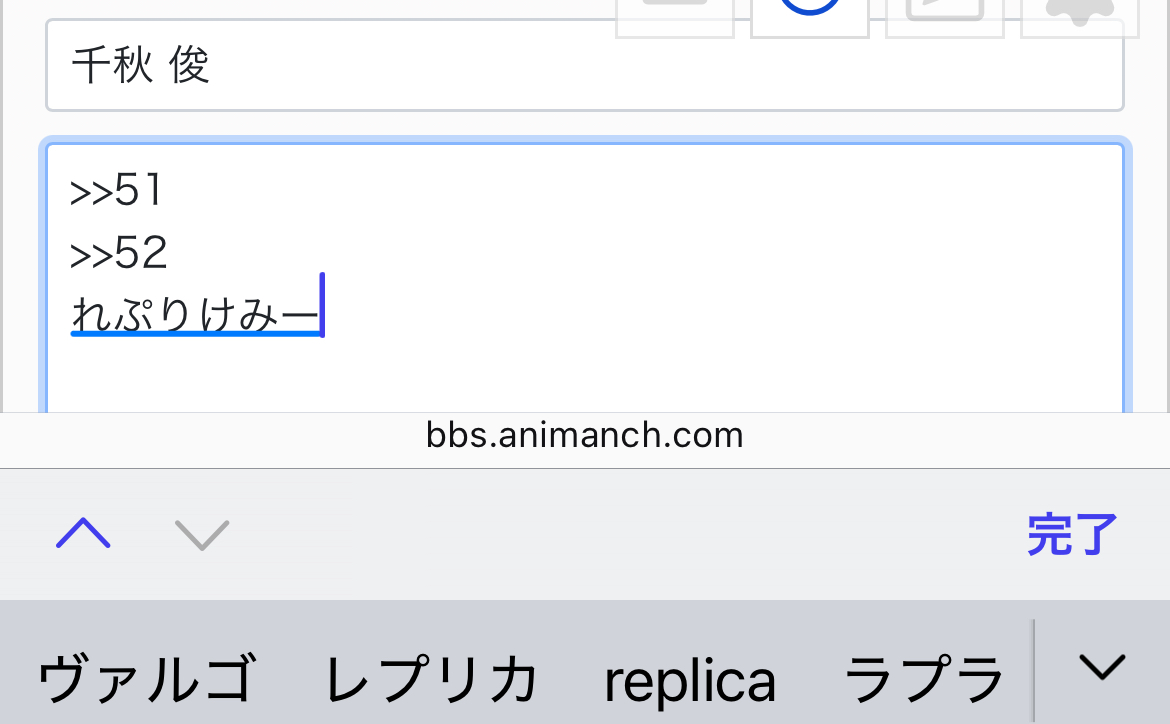
Task: Tap the underlined れぷりけみー composing text
Action: click(195, 313)
